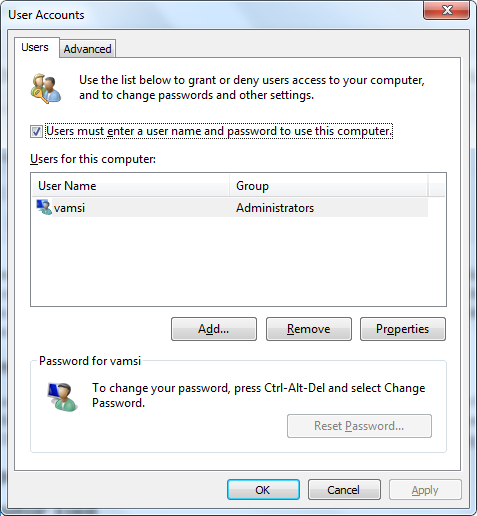The height and width of the screenshot is (516, 477).
Task: Click the Administrators group cell
Action: click(275, 208)
